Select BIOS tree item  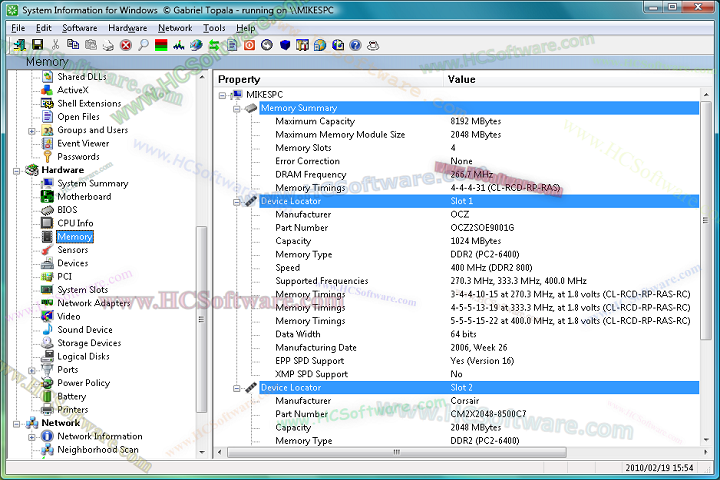click(67, 210)
